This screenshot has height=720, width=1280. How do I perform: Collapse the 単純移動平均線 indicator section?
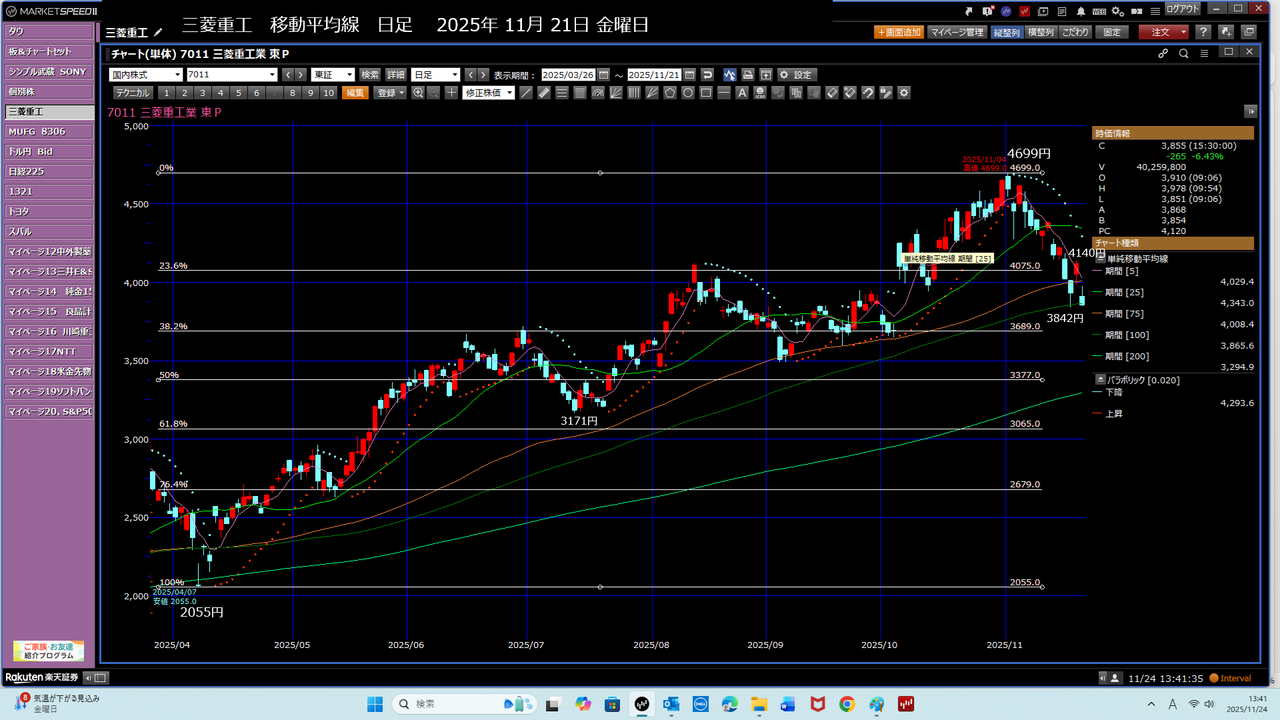tap(1100, 259)
